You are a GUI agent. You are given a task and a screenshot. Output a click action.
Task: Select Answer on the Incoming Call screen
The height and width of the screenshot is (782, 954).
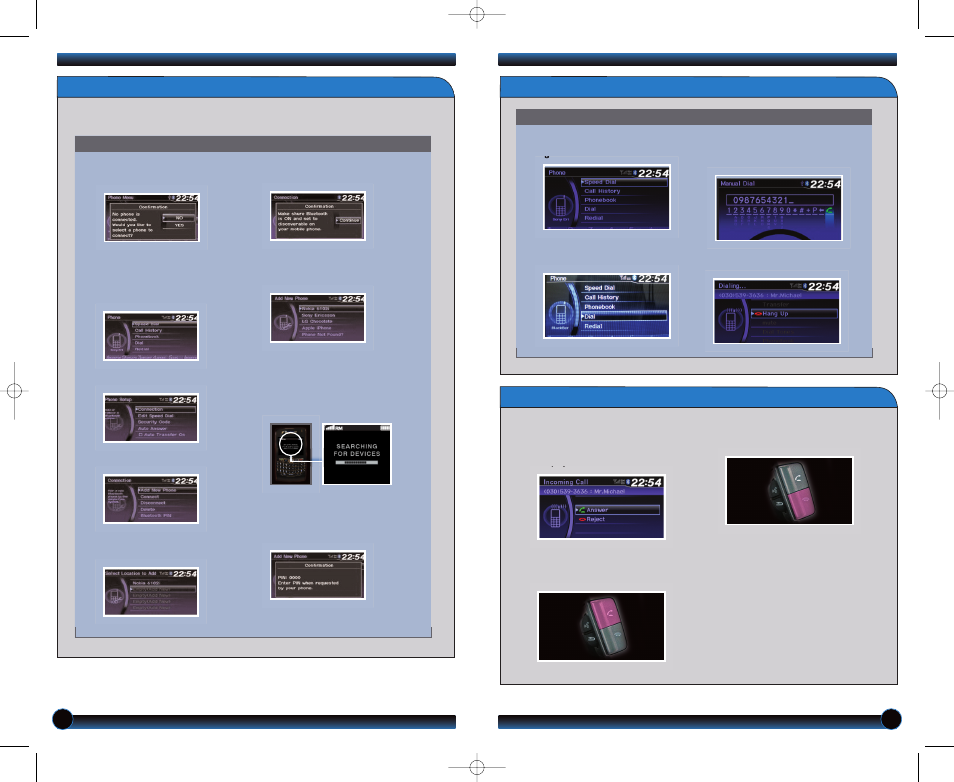coord(617,510)
